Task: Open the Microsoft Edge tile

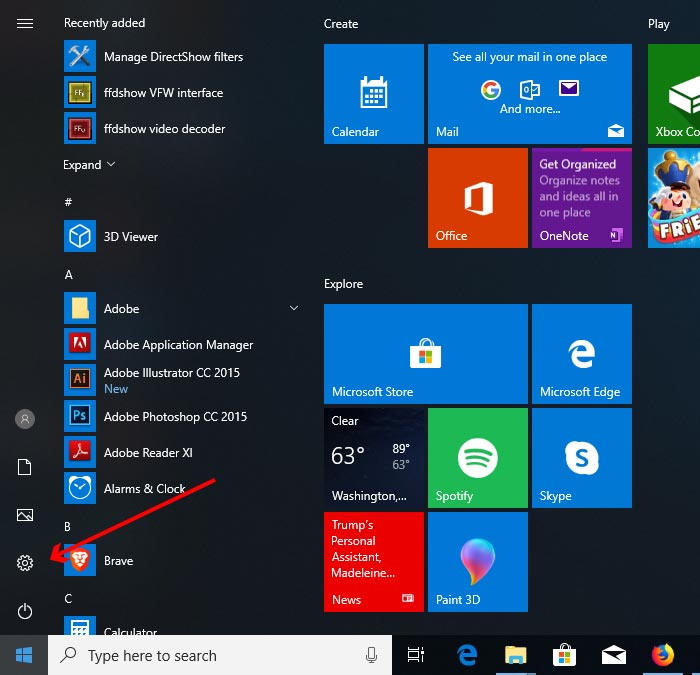Action: pos(582,354)
